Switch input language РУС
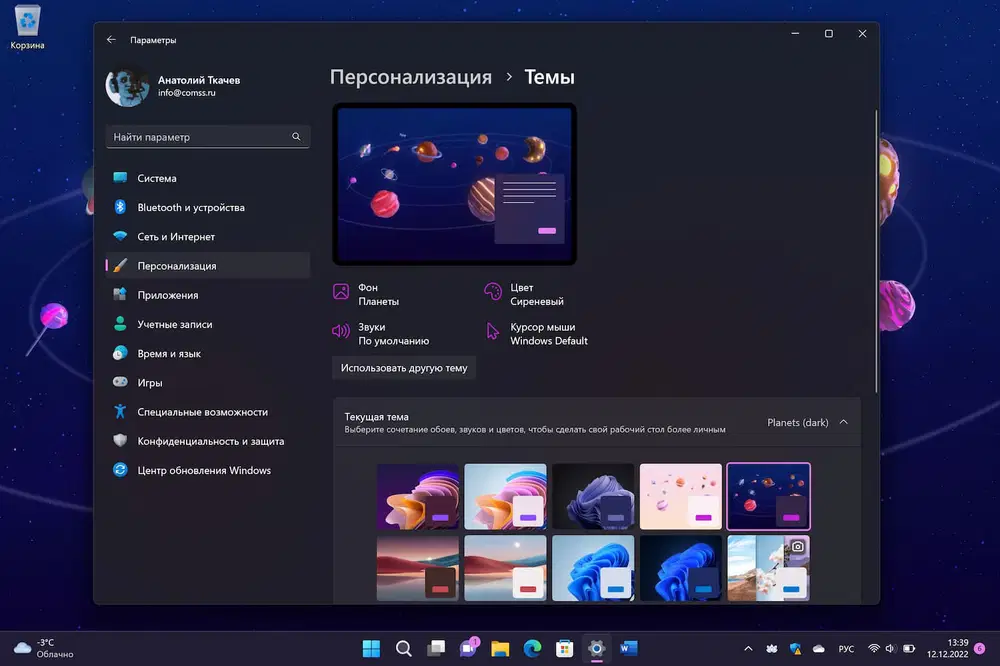The image size is (1000, 666). pyautogui.click(x=846, y=649)
